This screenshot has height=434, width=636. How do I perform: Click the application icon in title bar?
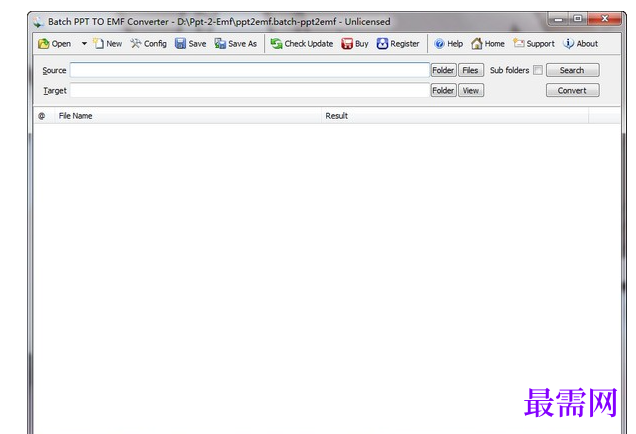pyautogui.click(x=39, y=22)
